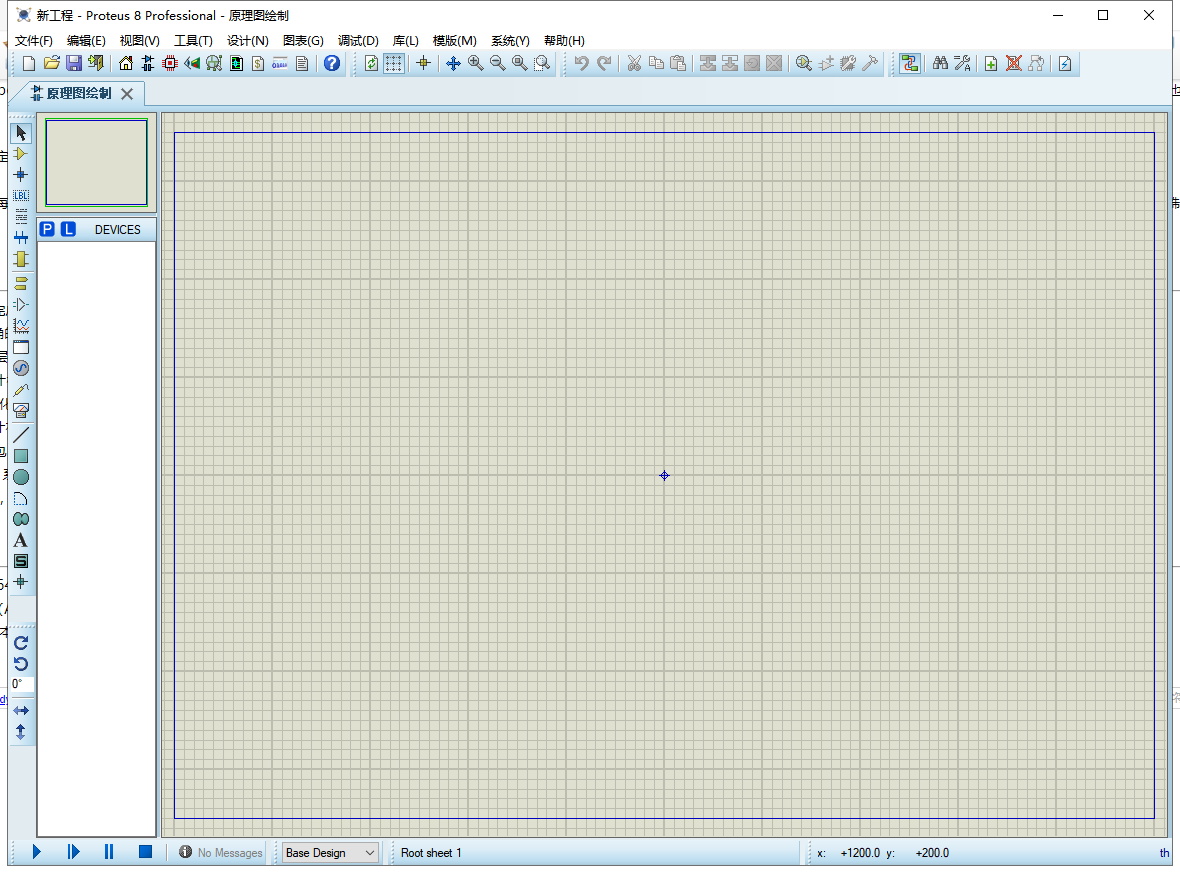Click the P pick devices button
The width and height of the screenshot is (1180, 873).
point(47,230)
